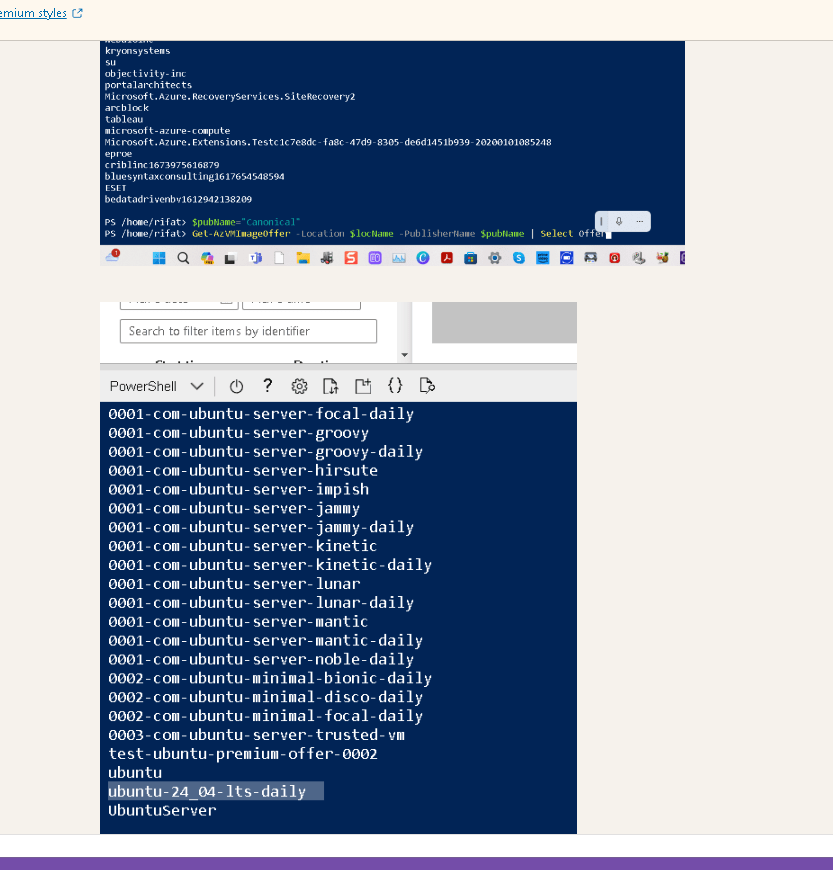Click the tableau publisher line
This screenshot has width=833, height=870.
[124, 119]
